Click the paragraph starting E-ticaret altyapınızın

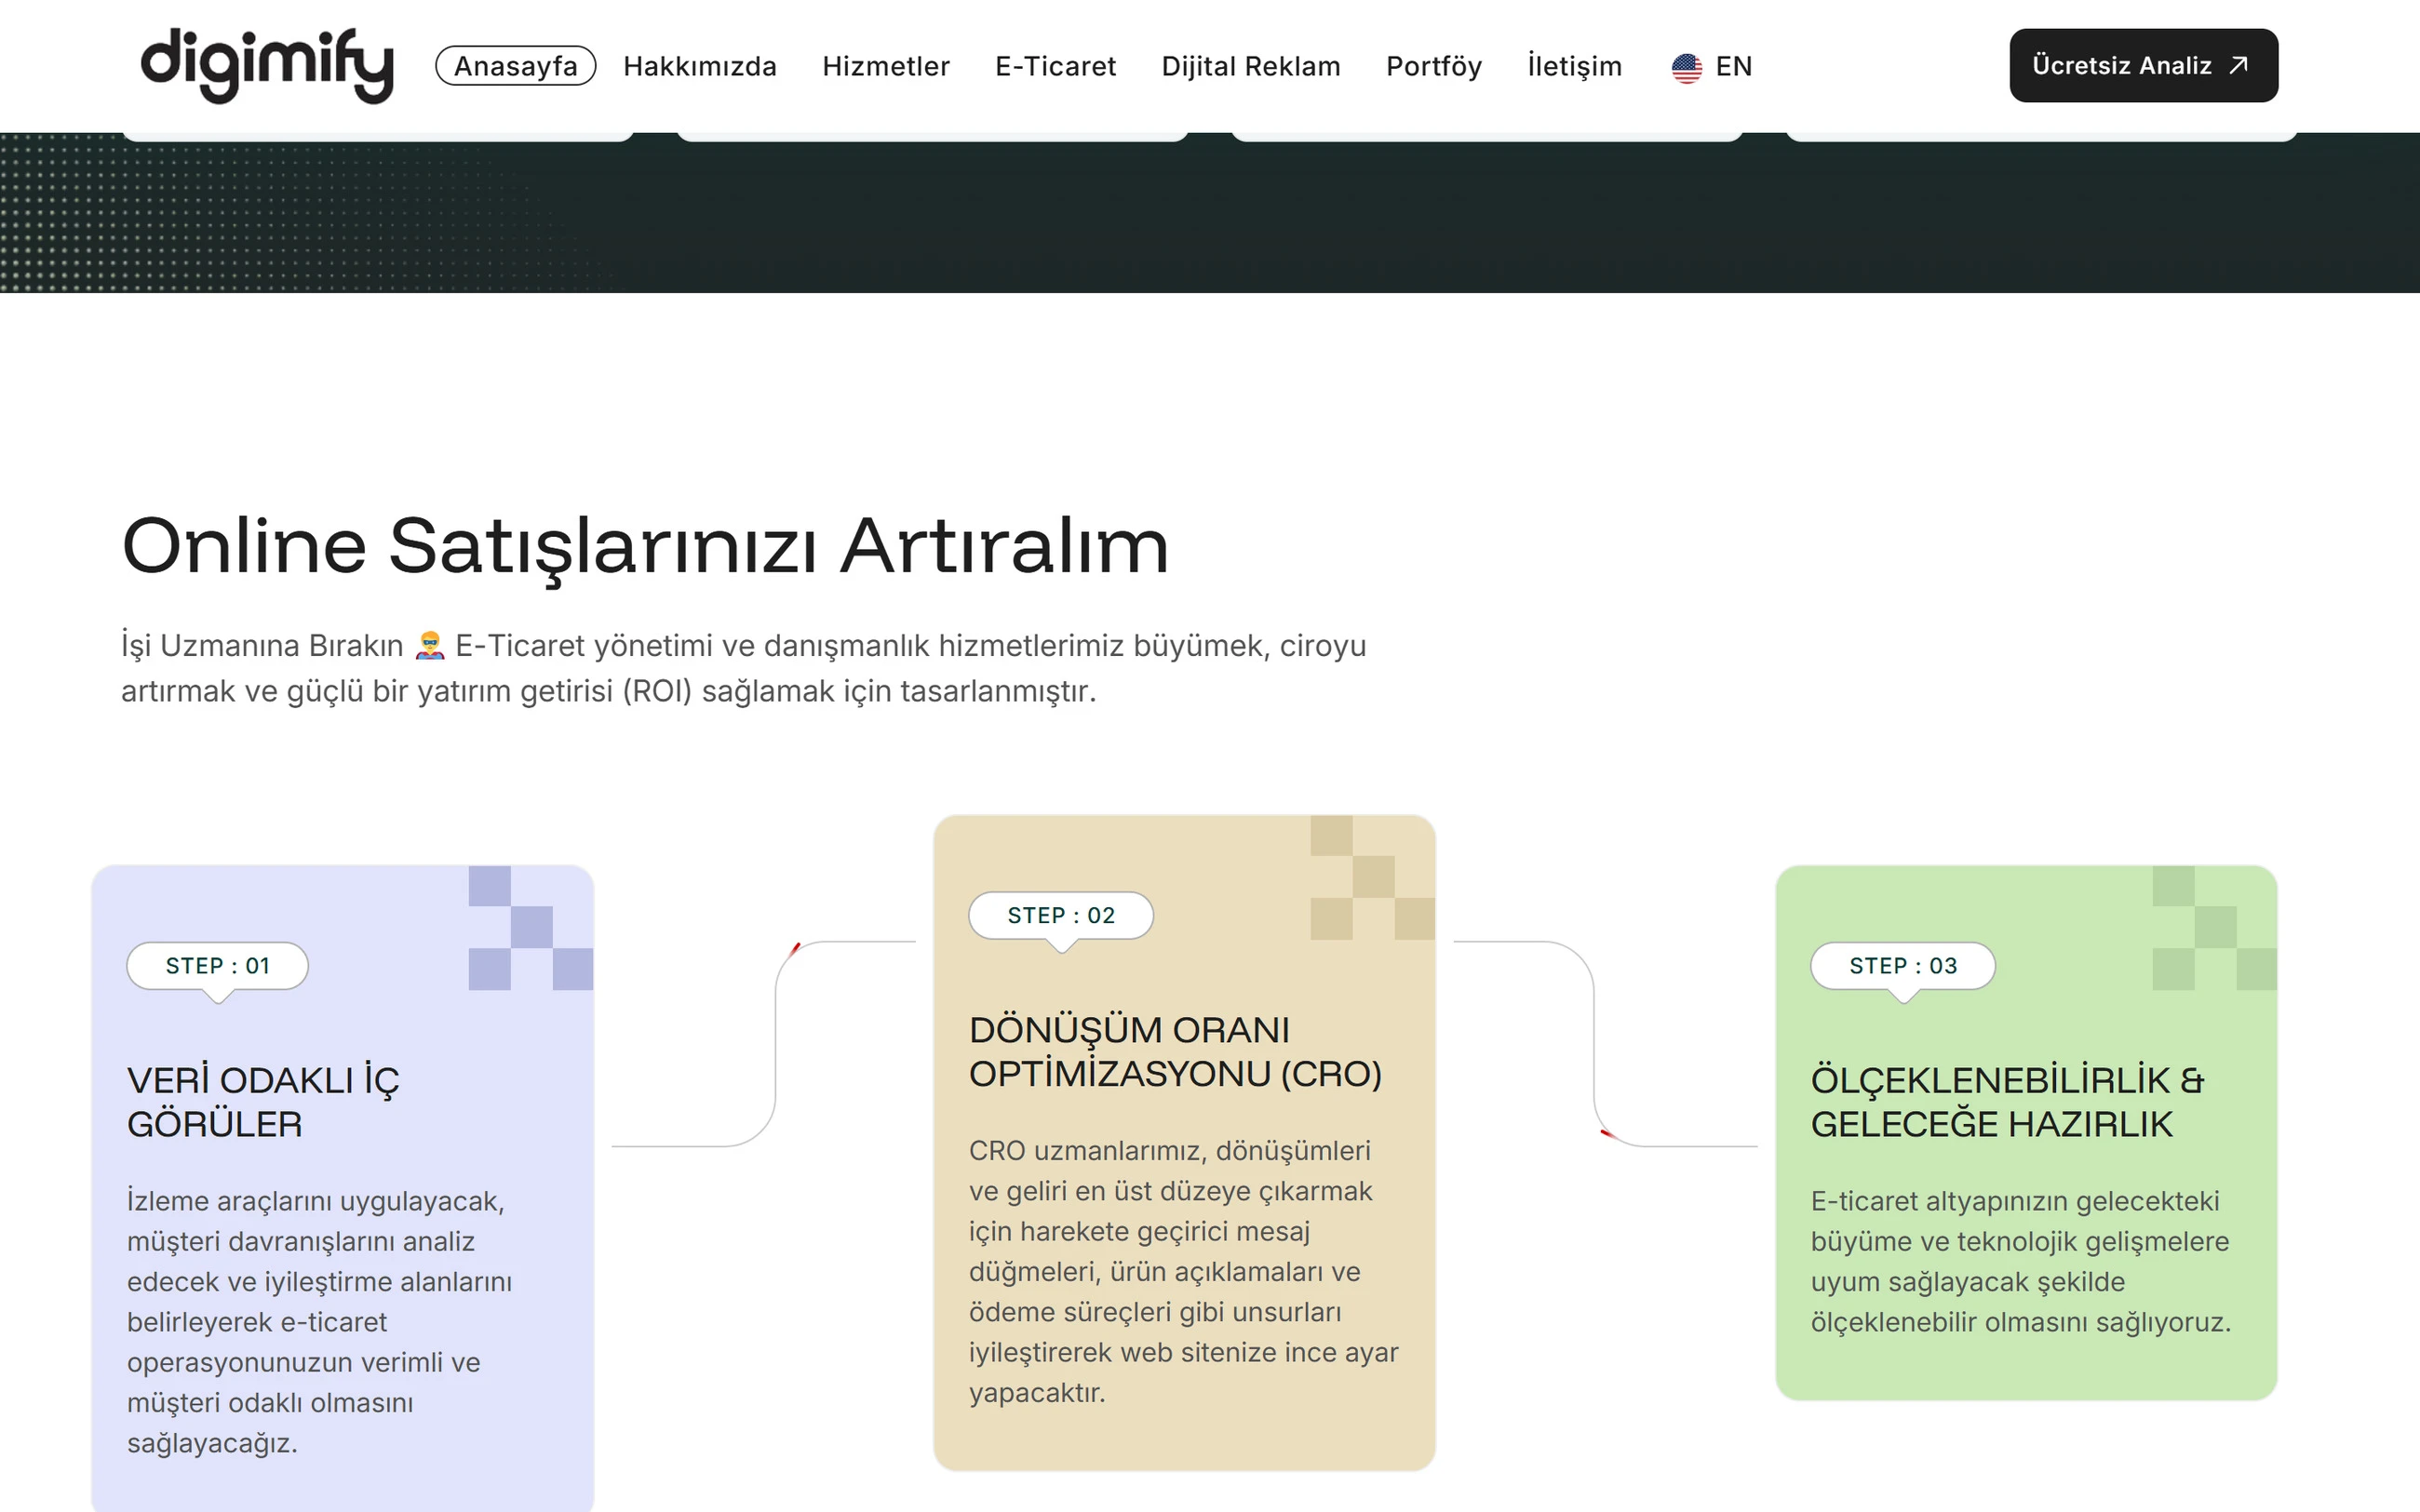[x=2021, y=1261]
